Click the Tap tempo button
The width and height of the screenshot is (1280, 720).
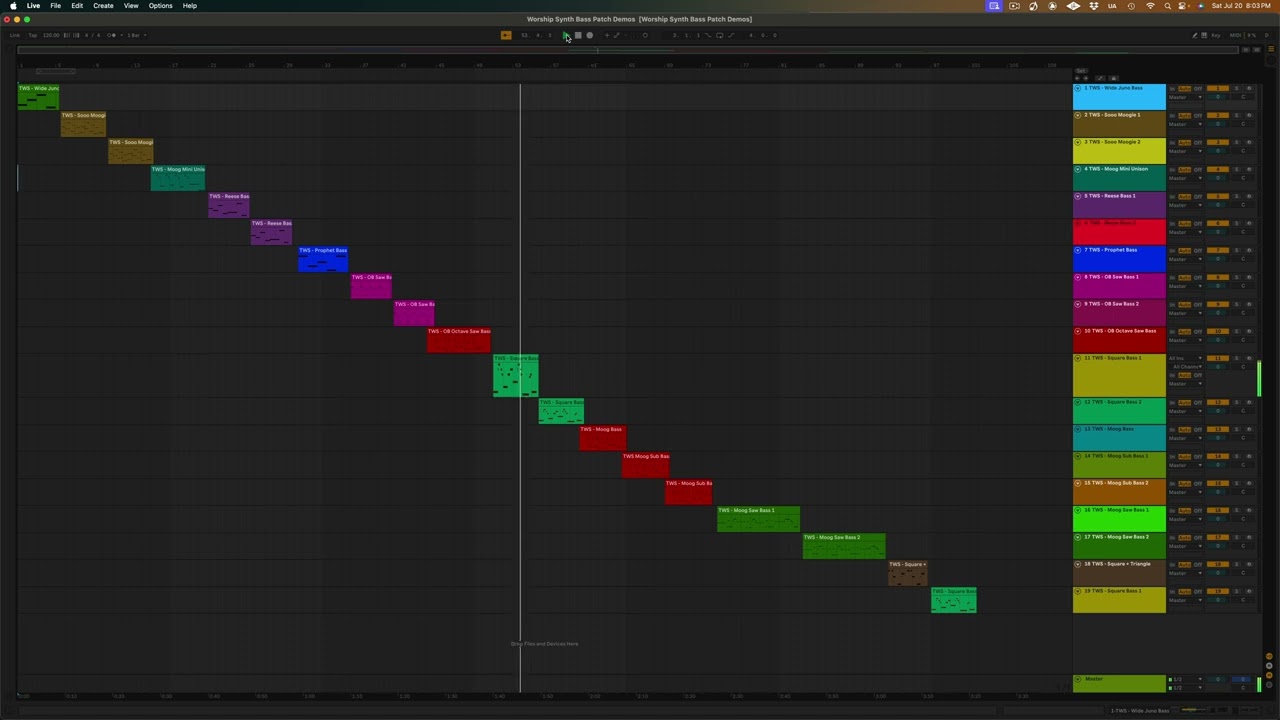33,35
